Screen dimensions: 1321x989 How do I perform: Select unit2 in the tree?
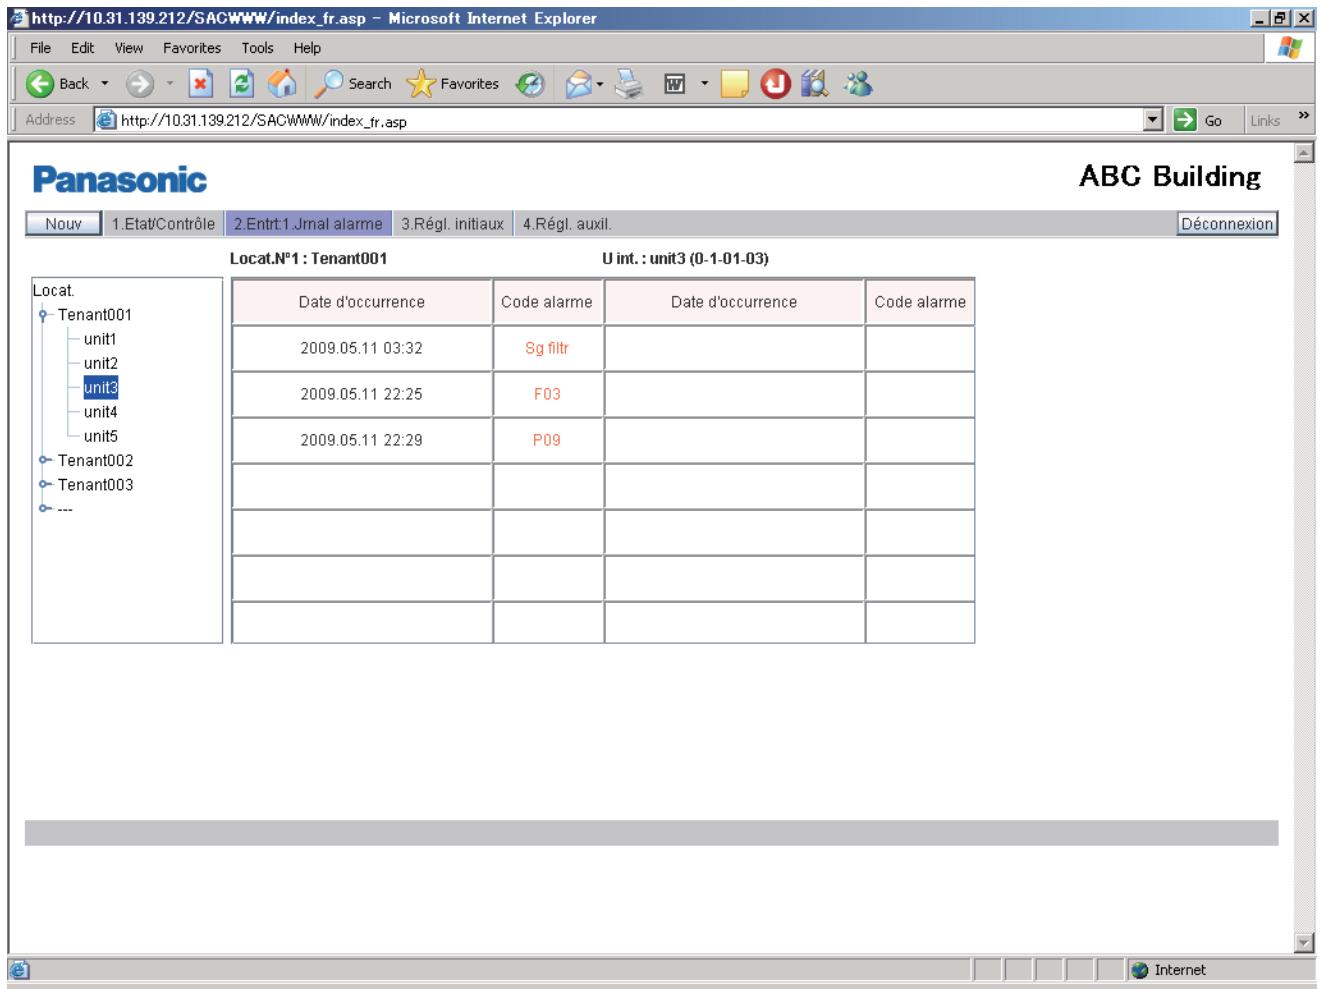100,363
